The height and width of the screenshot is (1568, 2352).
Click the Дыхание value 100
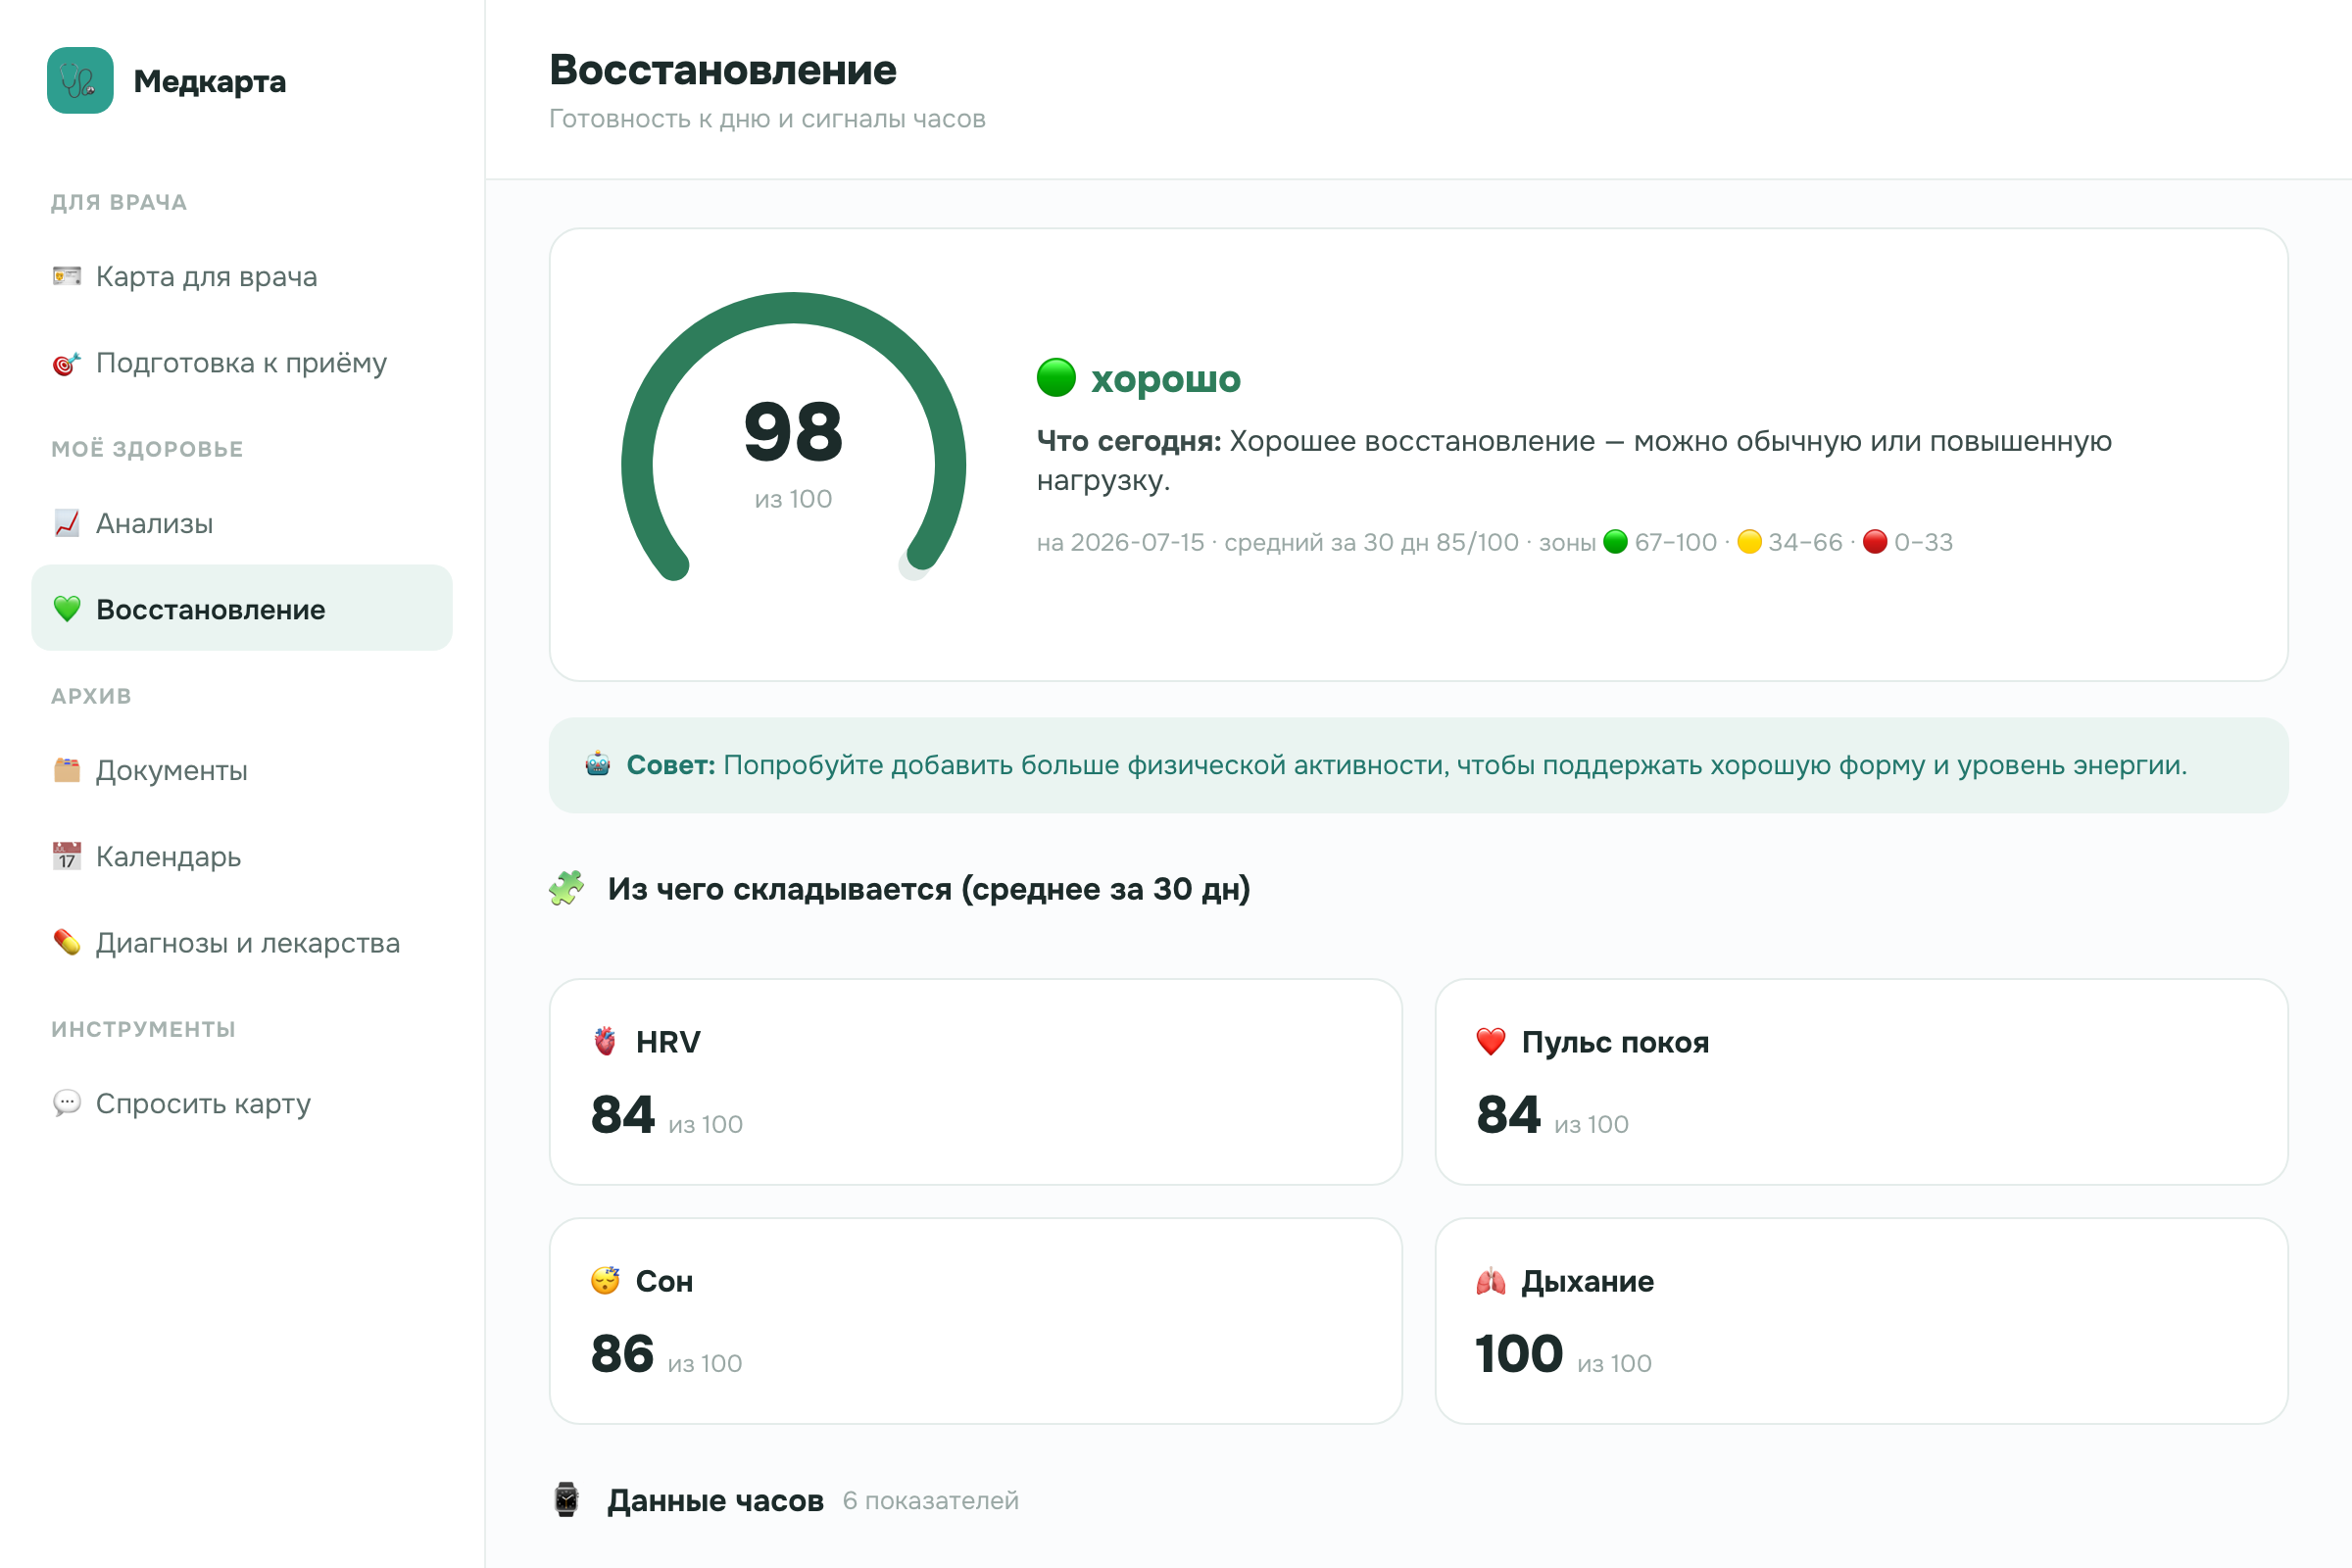[1520, 1354]
